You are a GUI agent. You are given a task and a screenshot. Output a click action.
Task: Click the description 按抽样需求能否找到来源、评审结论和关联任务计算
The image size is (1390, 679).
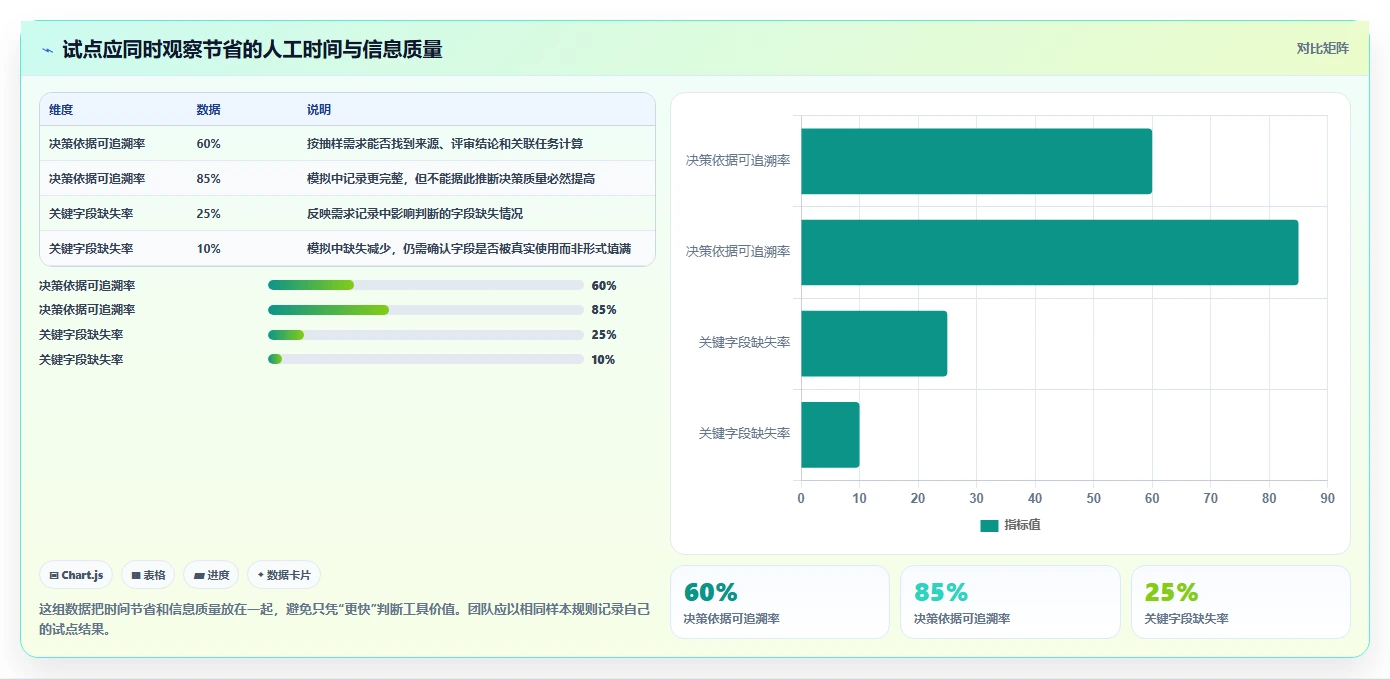coord(445,144)
